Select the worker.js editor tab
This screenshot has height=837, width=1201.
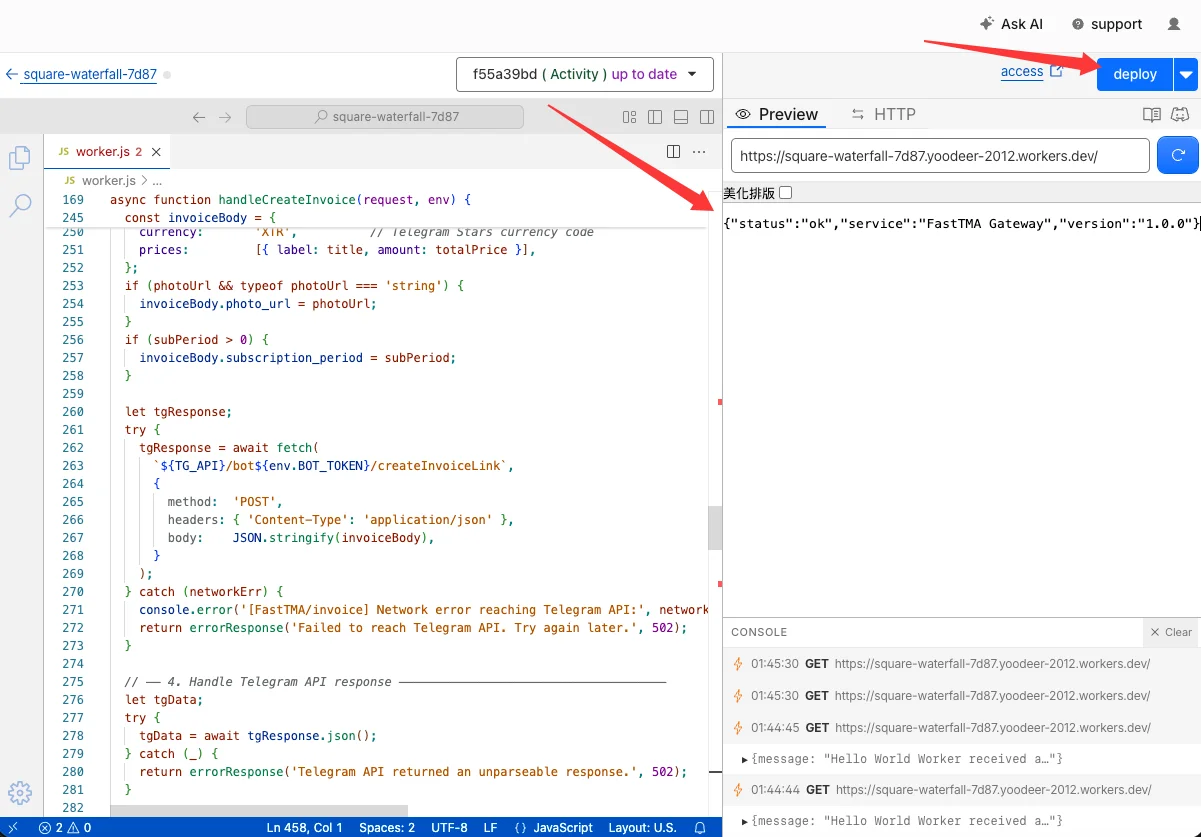coord(107,152)
